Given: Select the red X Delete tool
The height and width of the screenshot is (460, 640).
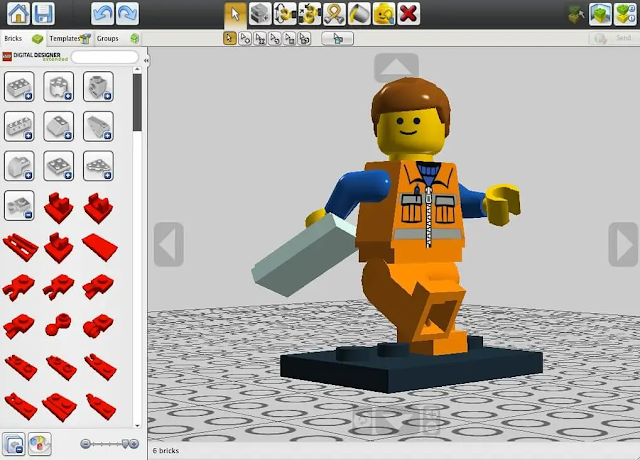Looking at the screenshot, I should click(409, 14).
